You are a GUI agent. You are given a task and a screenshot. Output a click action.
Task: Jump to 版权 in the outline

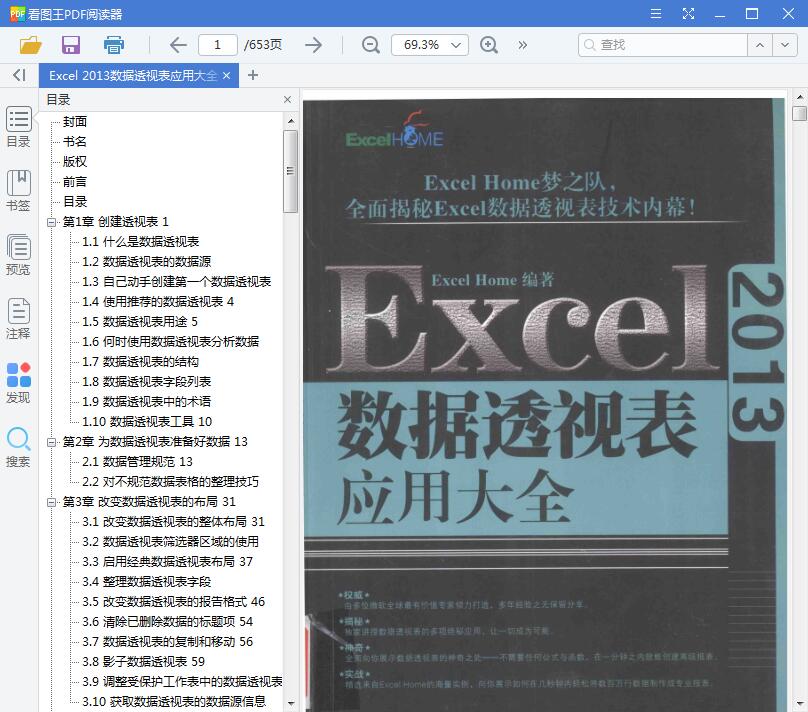pyautogui.click(x=75, y=162)
